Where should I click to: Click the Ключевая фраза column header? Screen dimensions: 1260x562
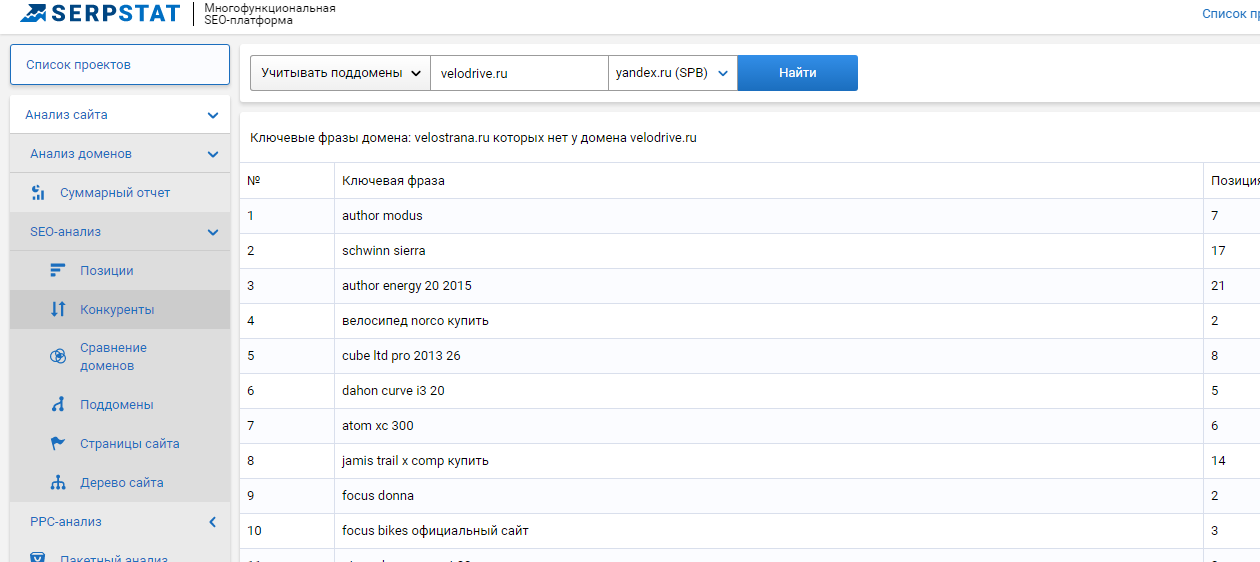pyautogui.click(x=393, y=181)
